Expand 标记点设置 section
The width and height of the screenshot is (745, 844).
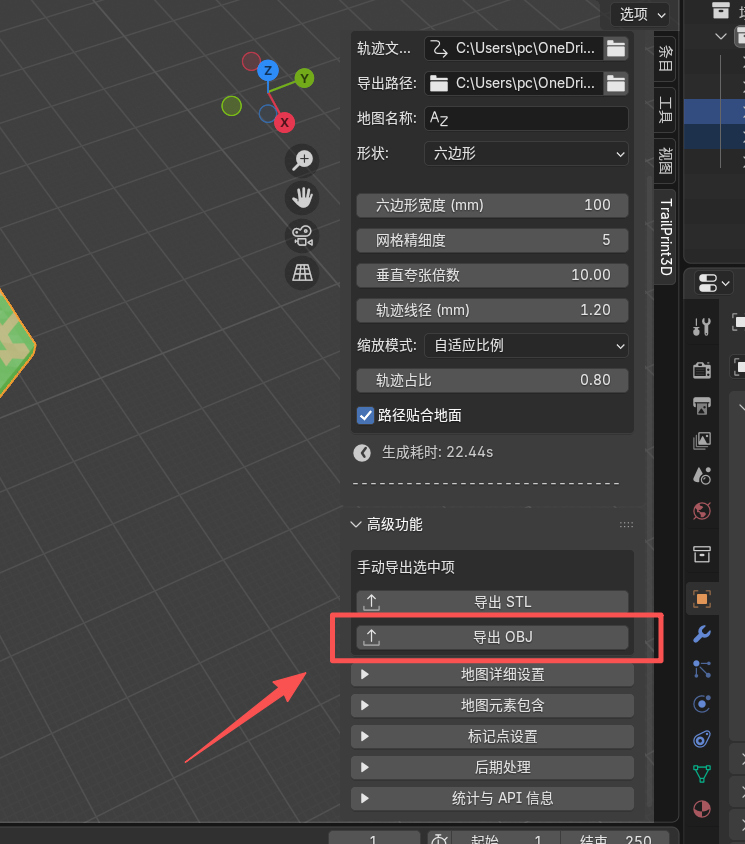[x=492, y=736]
